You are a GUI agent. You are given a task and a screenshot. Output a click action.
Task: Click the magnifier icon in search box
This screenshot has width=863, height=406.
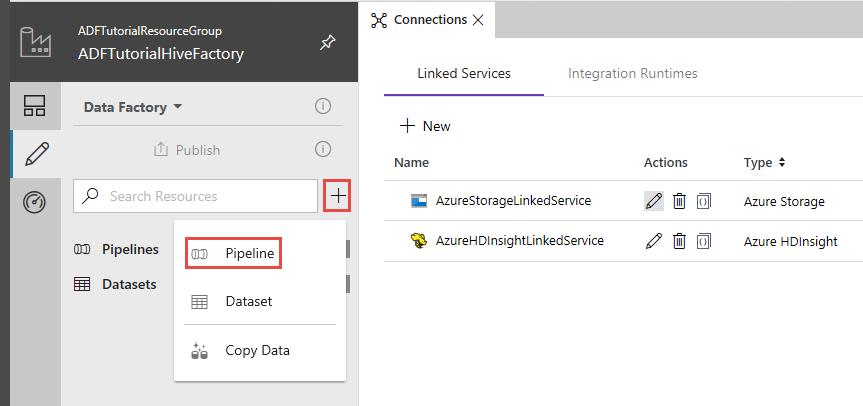point(92,196)
